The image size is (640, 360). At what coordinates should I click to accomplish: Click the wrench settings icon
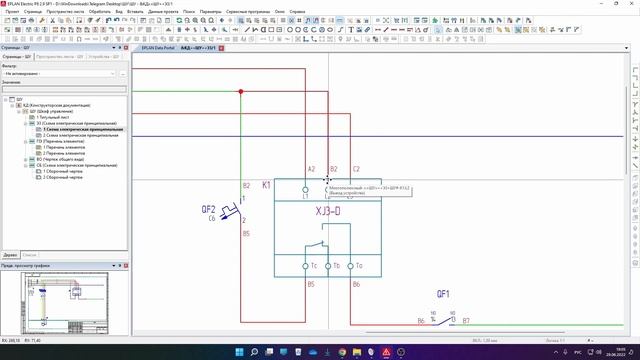pos(42,20)
